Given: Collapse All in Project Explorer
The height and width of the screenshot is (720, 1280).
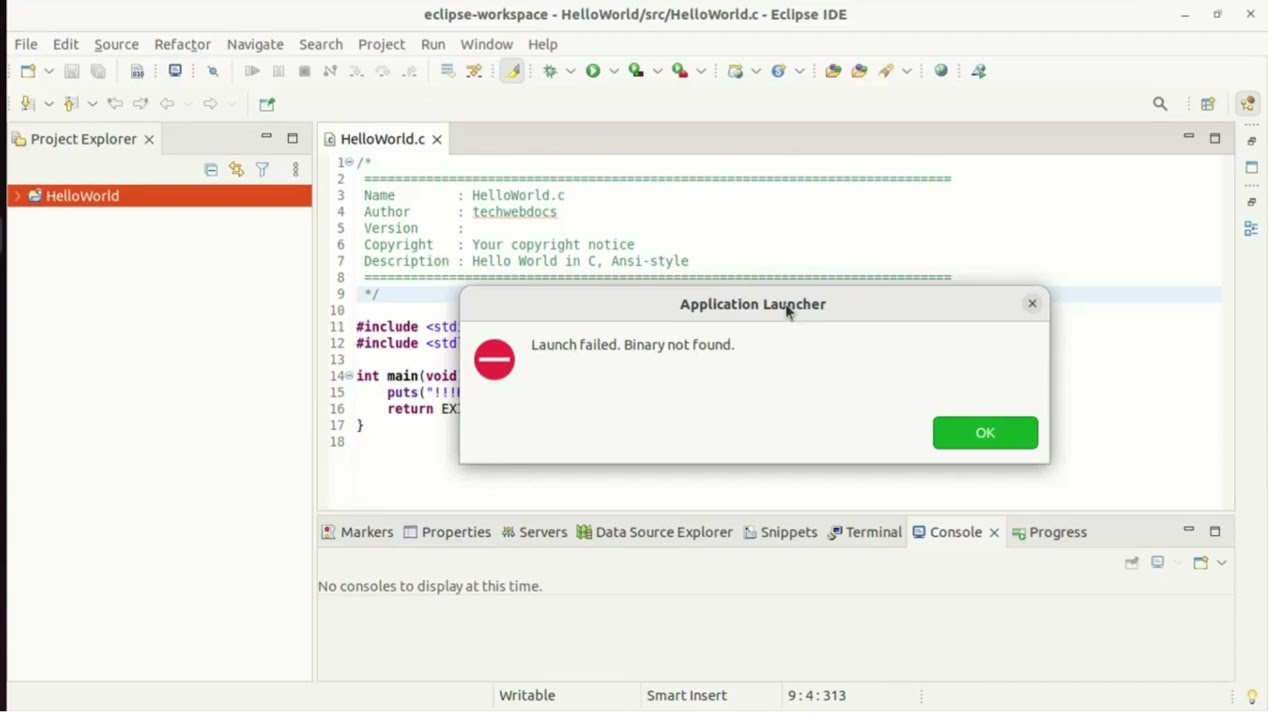Looking at the screenshot, I should pos(211,170).
